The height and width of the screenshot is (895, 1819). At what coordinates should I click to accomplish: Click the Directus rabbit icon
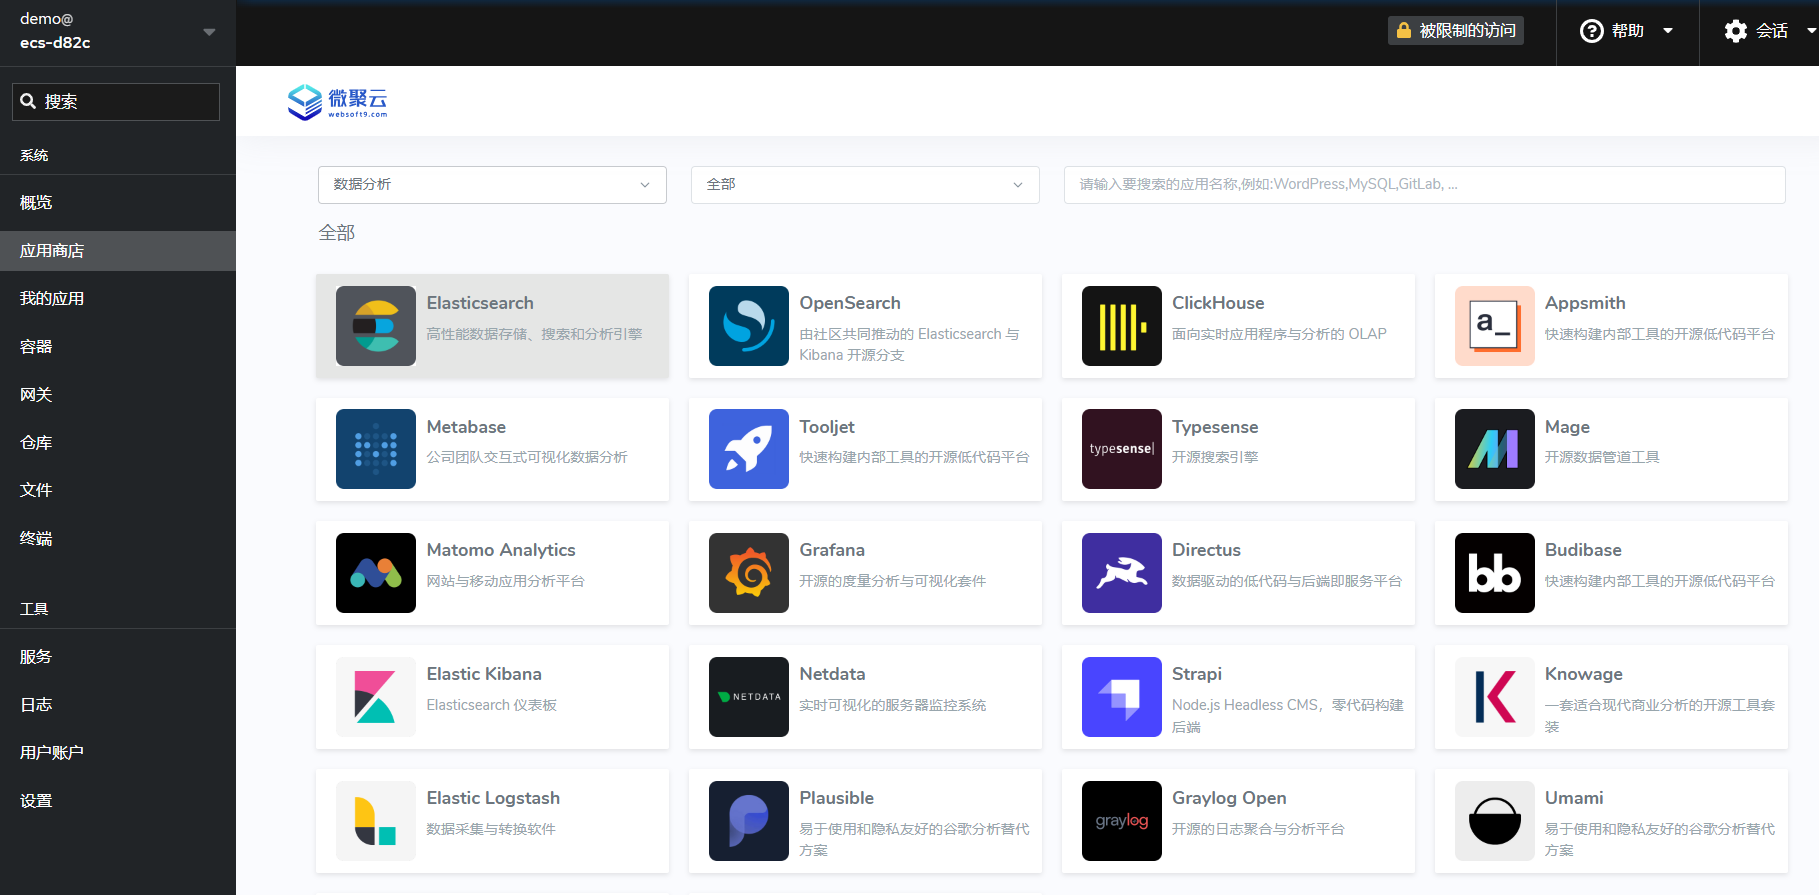click(x=1122, y=573)
